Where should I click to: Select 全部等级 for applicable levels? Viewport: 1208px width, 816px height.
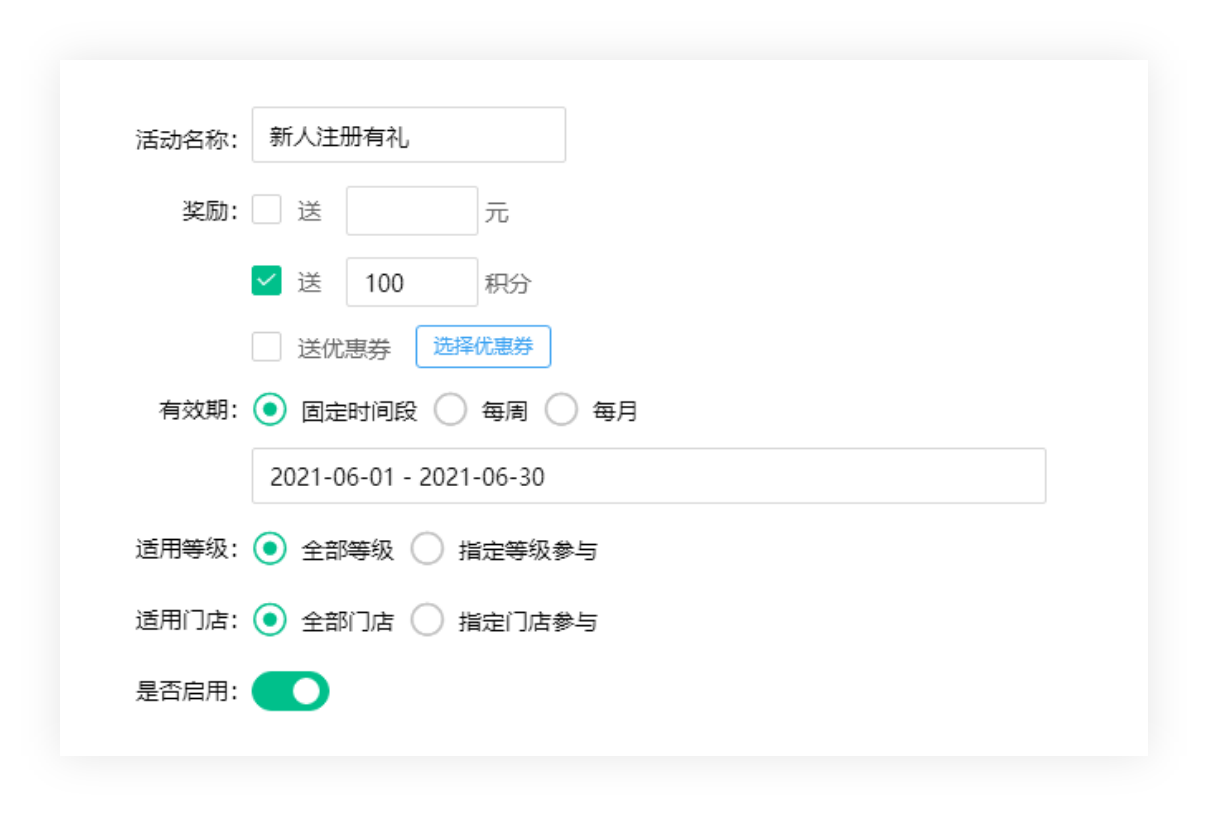[269, 549]
